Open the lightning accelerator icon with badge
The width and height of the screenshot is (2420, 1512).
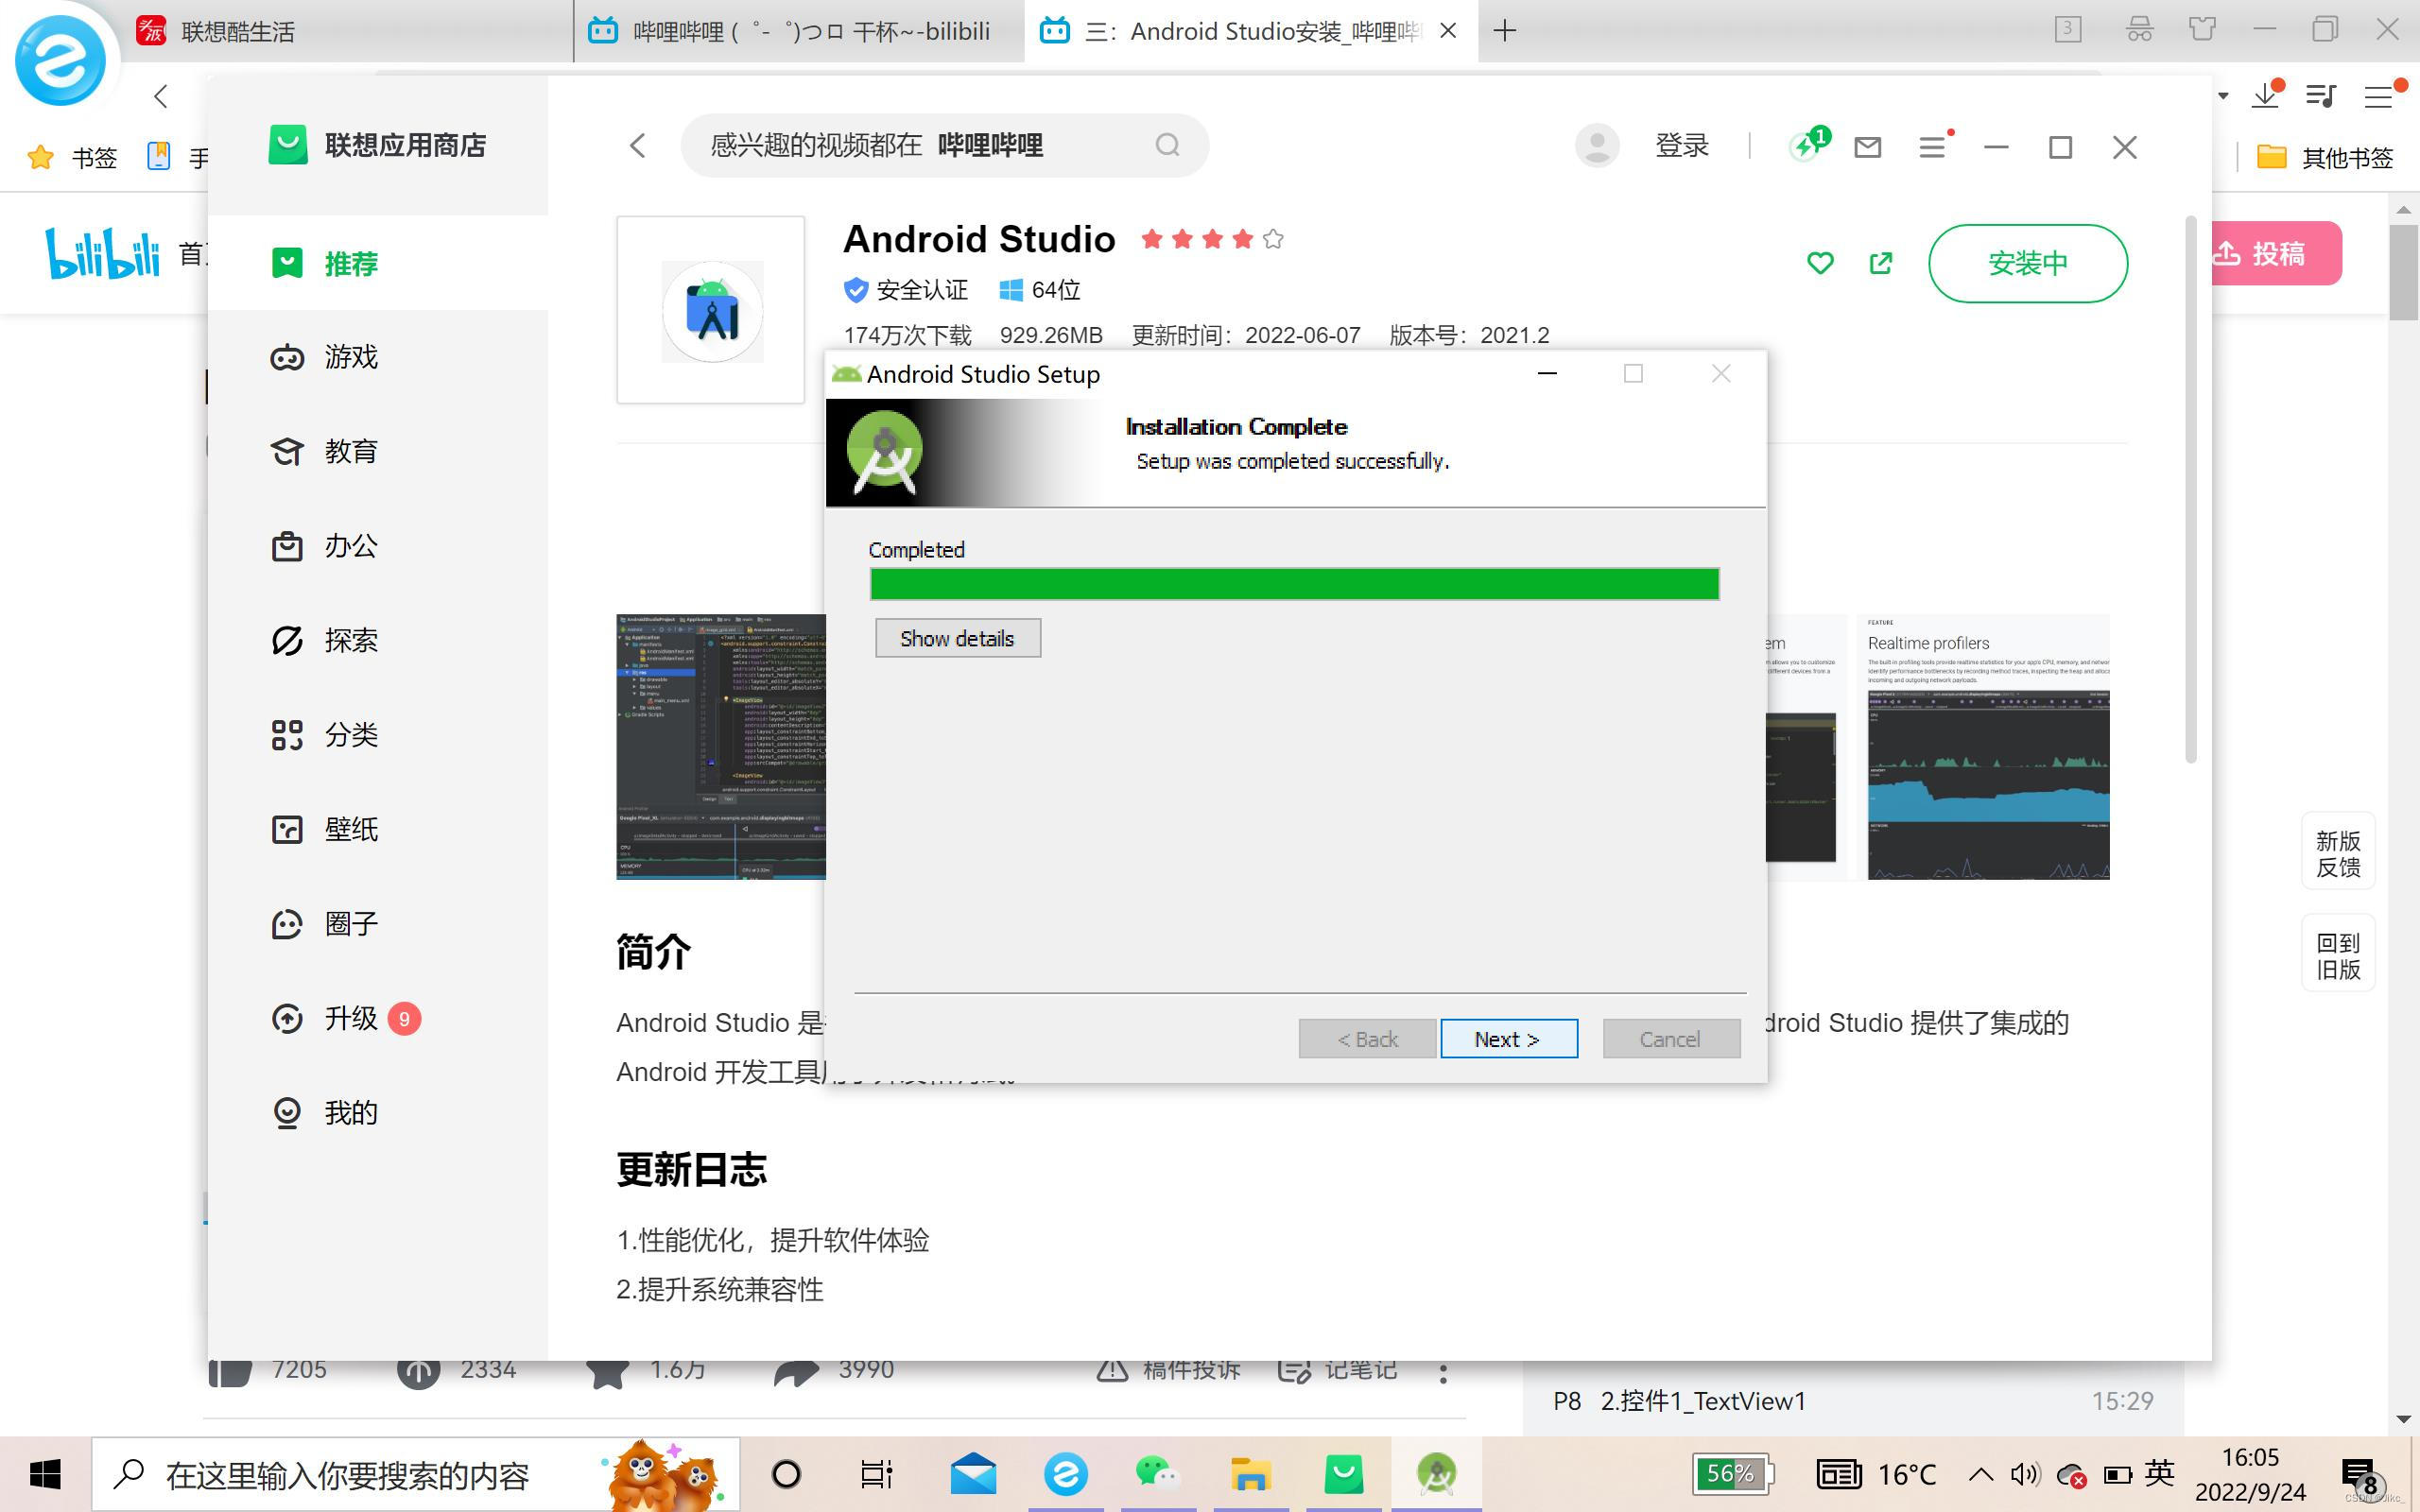[1808, 145]
